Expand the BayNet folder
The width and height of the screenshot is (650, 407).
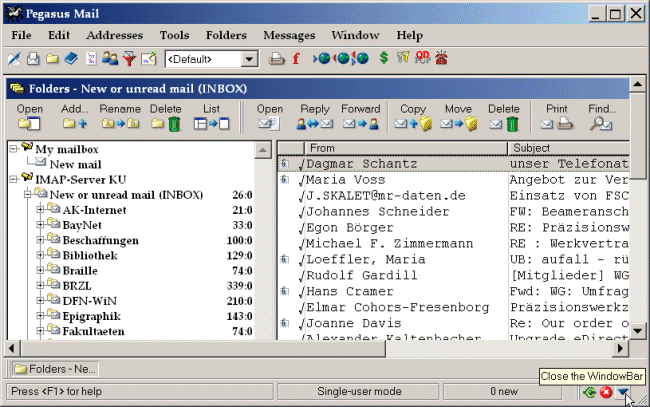40,225
